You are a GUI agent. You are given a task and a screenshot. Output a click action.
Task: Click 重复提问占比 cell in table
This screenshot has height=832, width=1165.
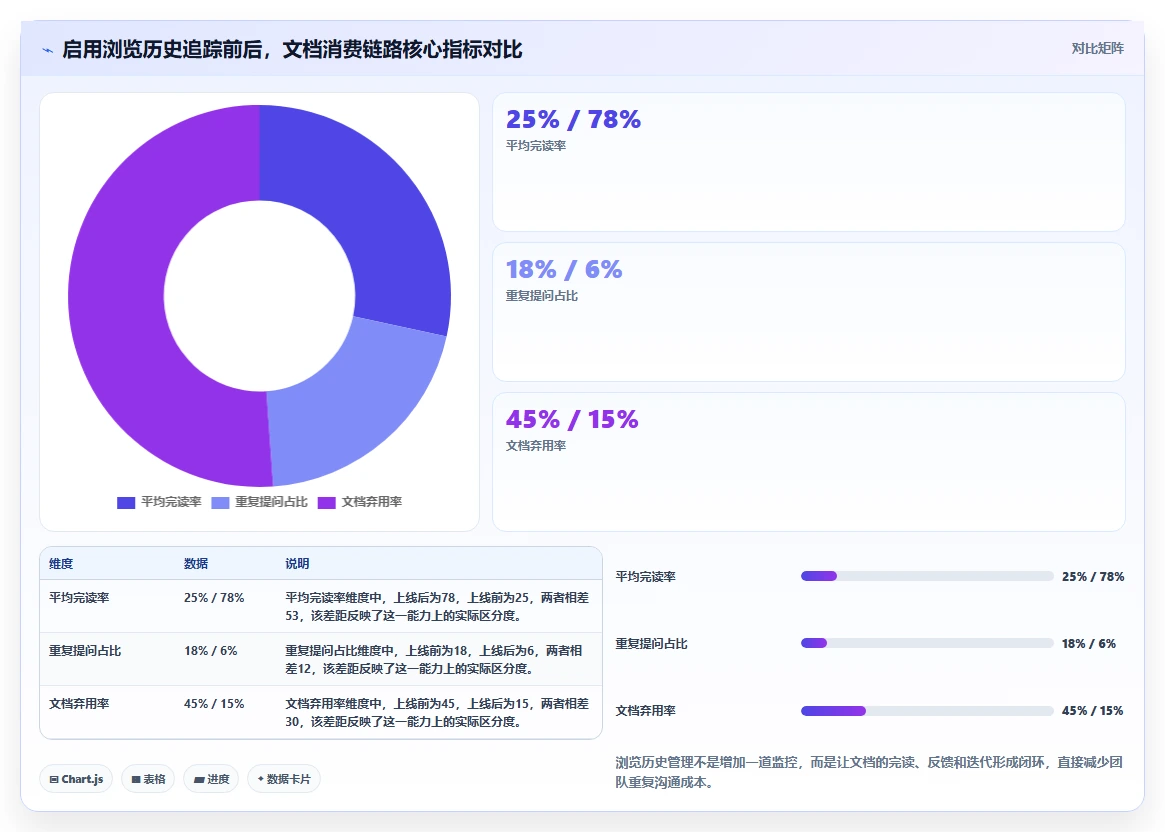85,651
